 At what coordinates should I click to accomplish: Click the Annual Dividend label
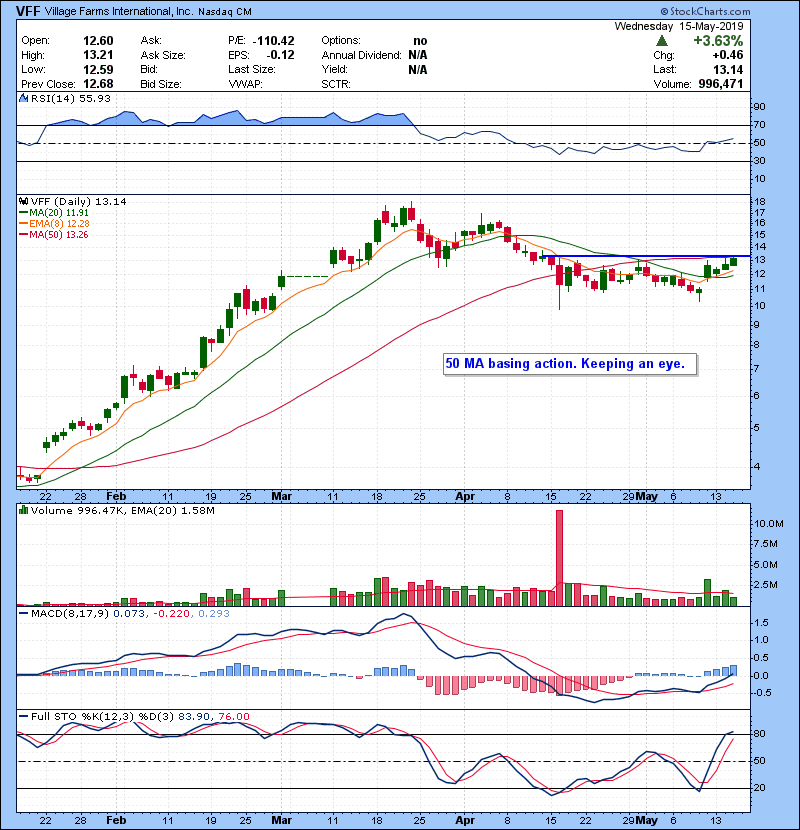tap(362, 55)
